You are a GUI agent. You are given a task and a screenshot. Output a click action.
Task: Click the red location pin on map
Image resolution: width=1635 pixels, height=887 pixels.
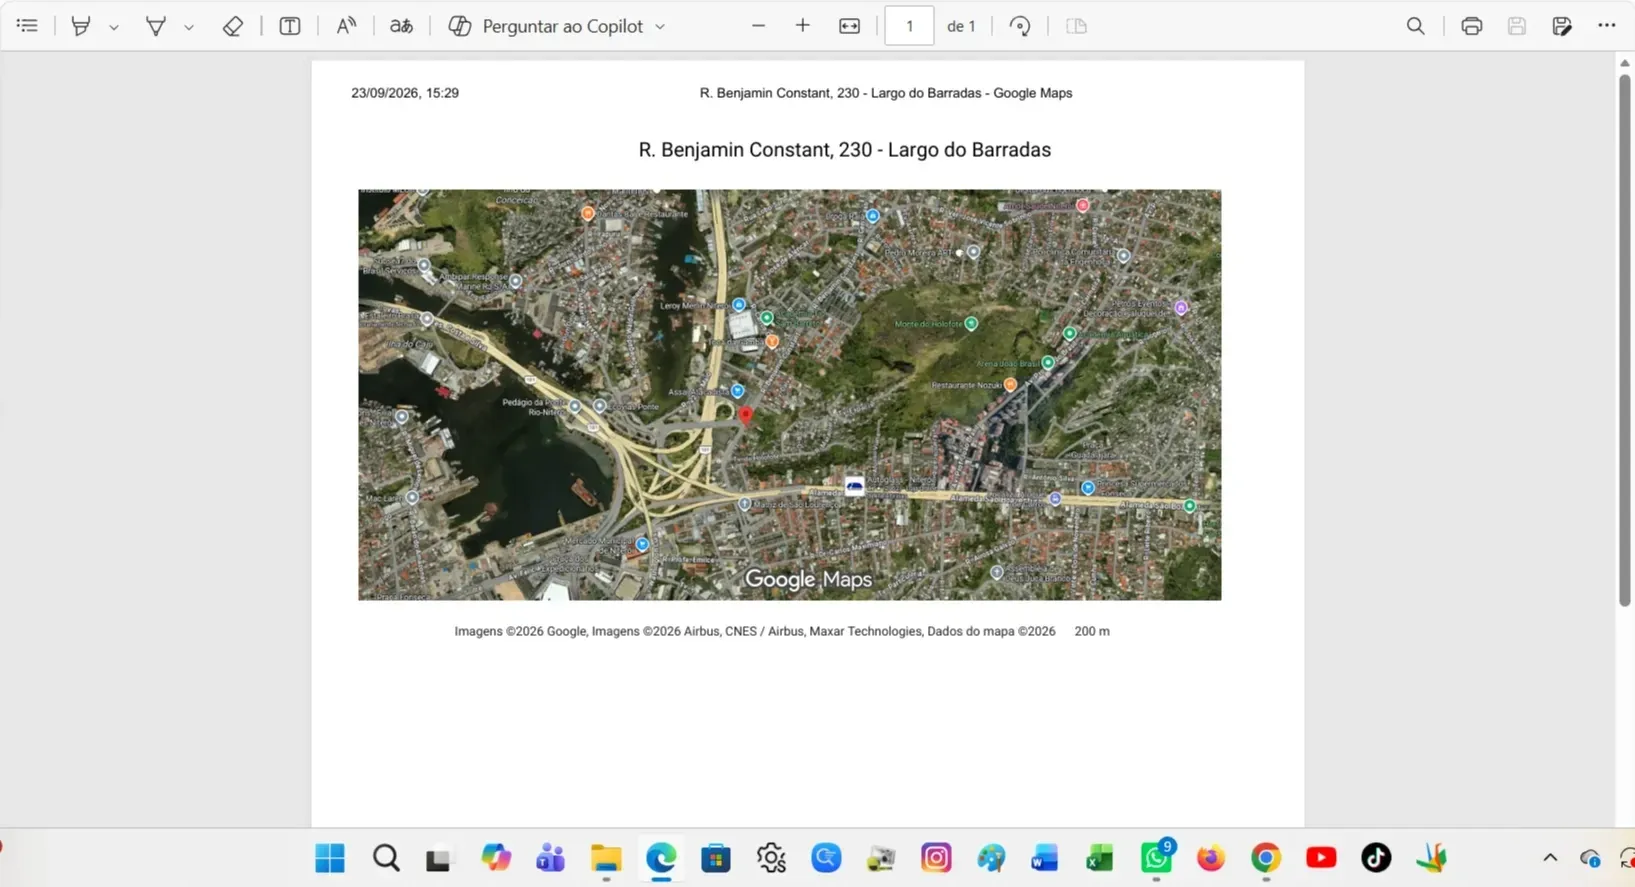(745, 415)
